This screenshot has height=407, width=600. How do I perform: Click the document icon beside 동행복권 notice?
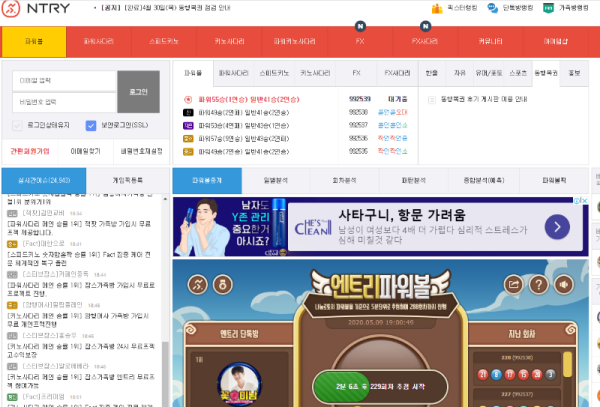(432, 100)
